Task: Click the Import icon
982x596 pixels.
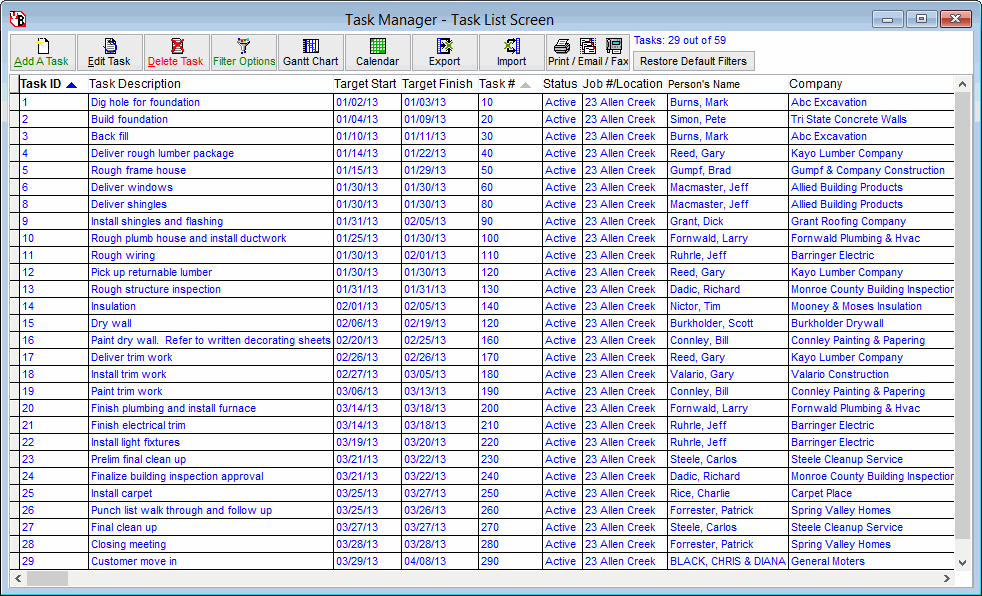Action: click(511, 52)
